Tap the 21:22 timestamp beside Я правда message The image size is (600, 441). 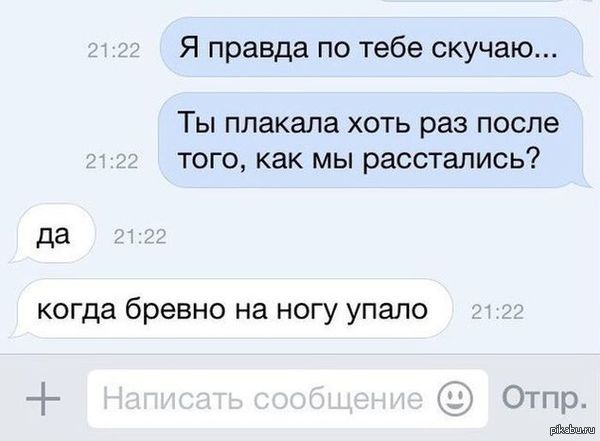114,51
